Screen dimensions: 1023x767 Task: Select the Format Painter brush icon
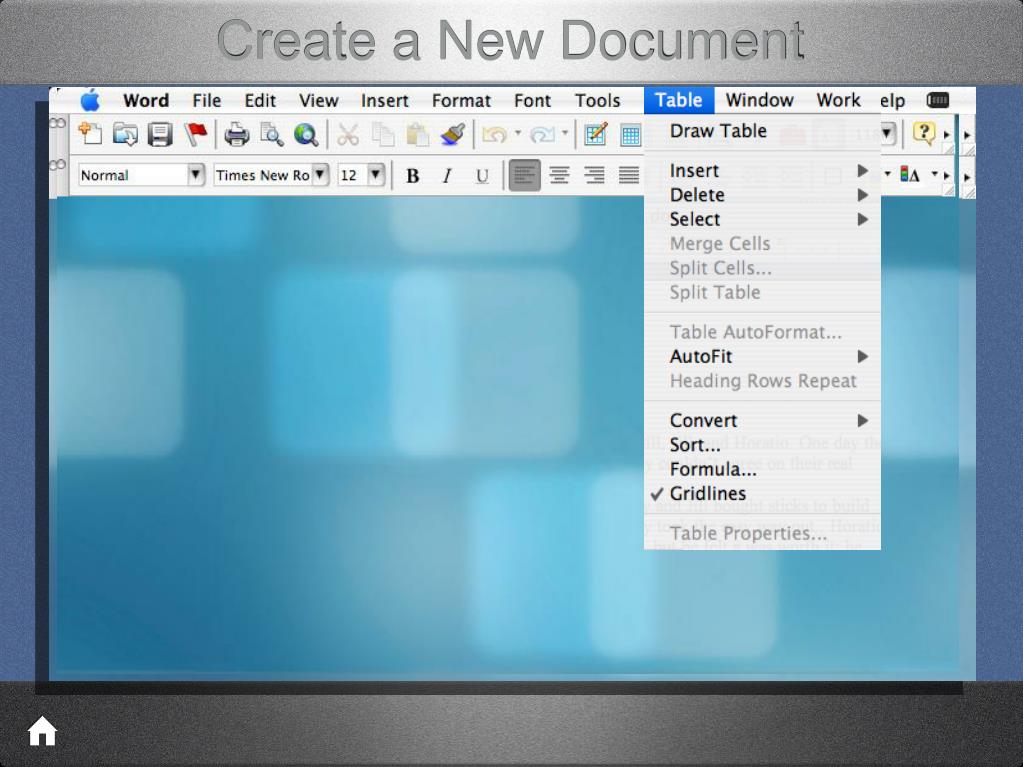pyautogui.click(x=453, y=134)
